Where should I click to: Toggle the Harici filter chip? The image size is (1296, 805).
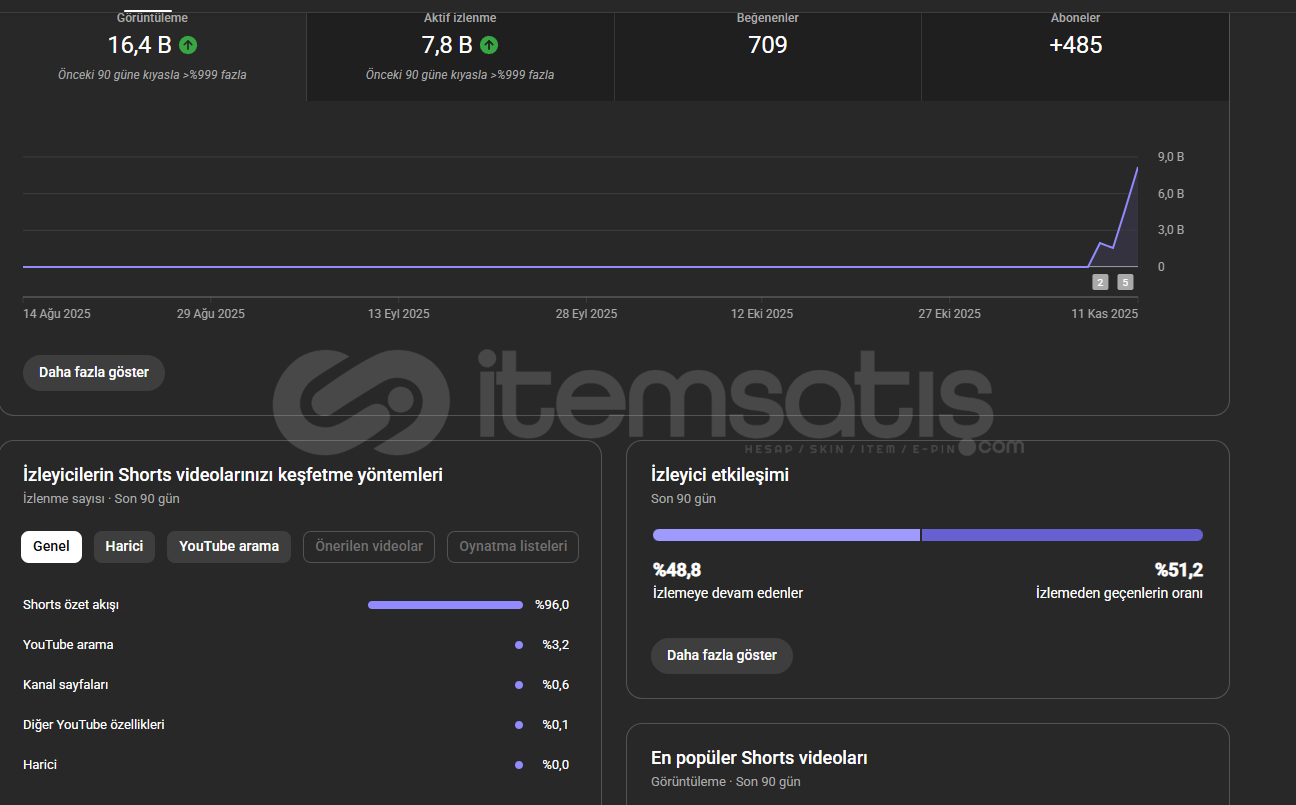[124, 547]
